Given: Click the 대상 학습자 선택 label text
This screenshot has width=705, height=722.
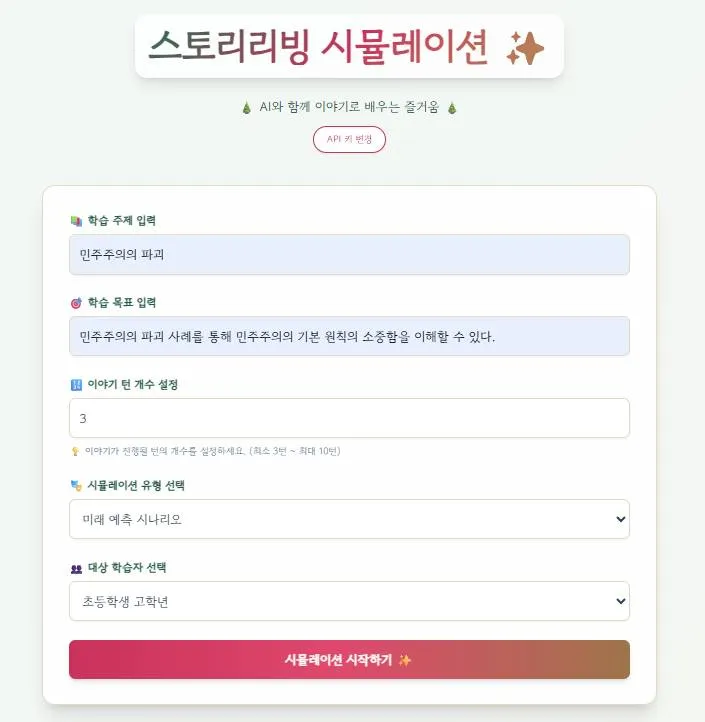Looking at the screenshot, I should [x=127, y=568].
